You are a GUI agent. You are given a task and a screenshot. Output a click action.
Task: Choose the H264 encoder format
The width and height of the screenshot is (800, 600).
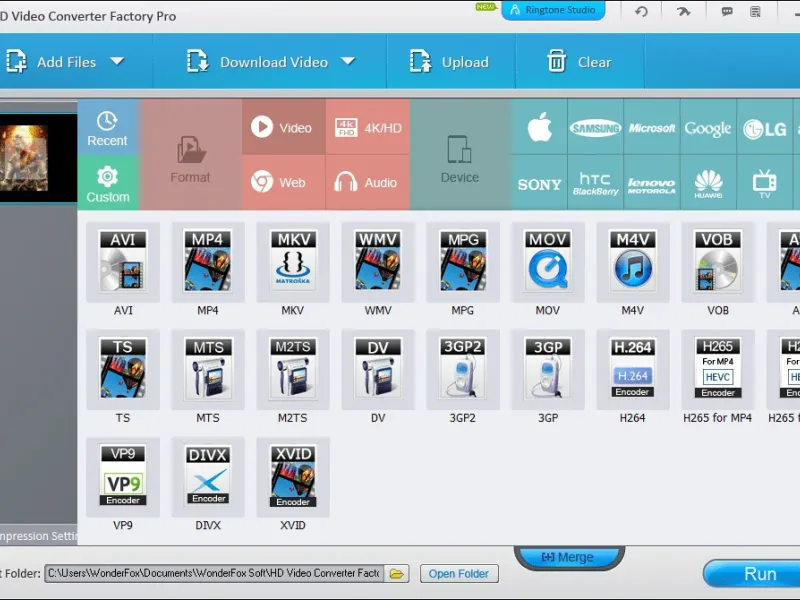pos(633,369)
